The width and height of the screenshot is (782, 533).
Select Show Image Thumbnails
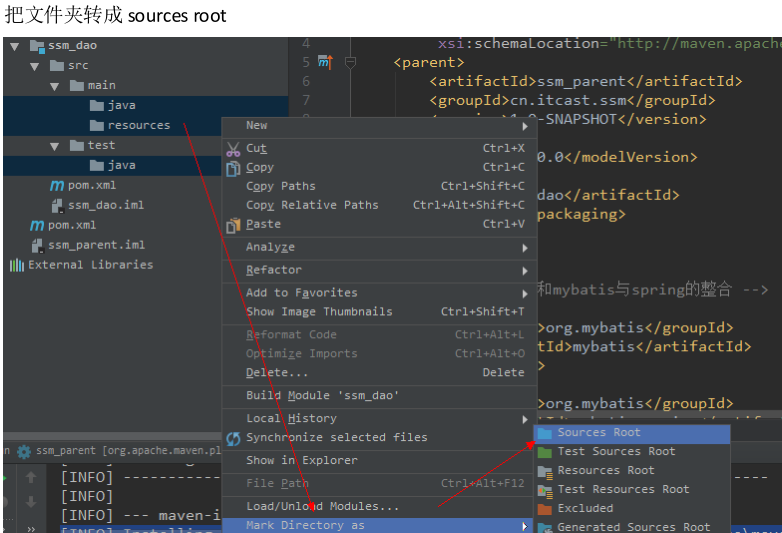(379, 312)
